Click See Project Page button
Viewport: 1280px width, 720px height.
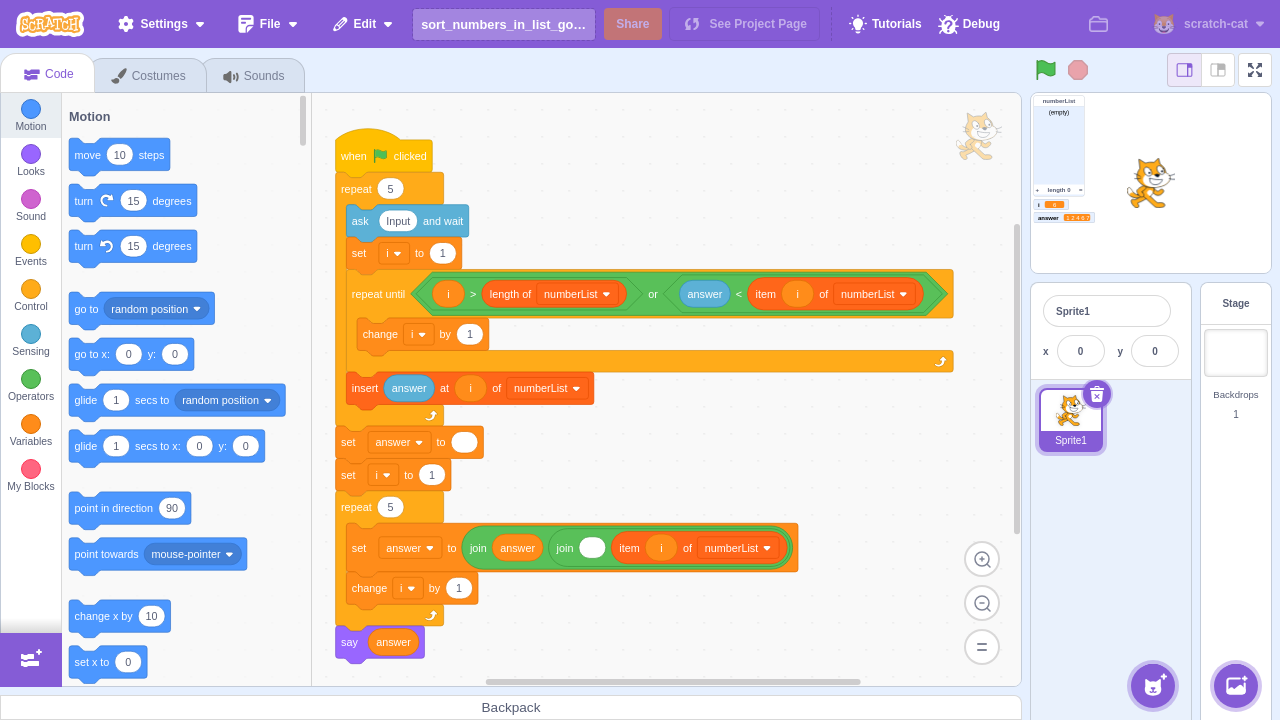[x=745, y=24]
